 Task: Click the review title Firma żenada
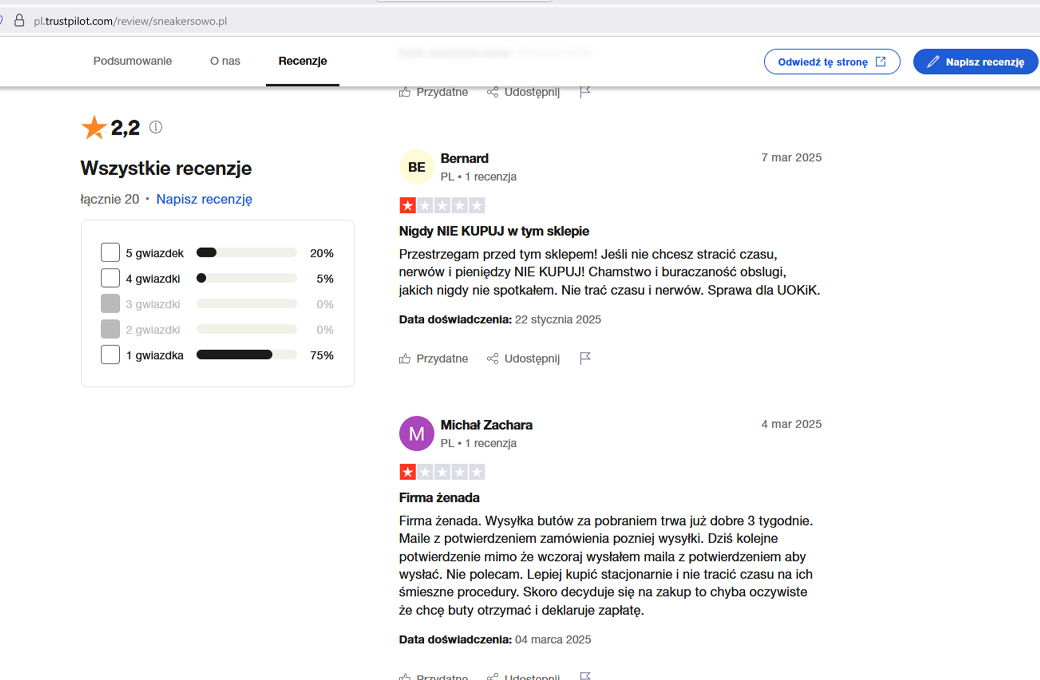pyautogui.click(x=439, y=498)
